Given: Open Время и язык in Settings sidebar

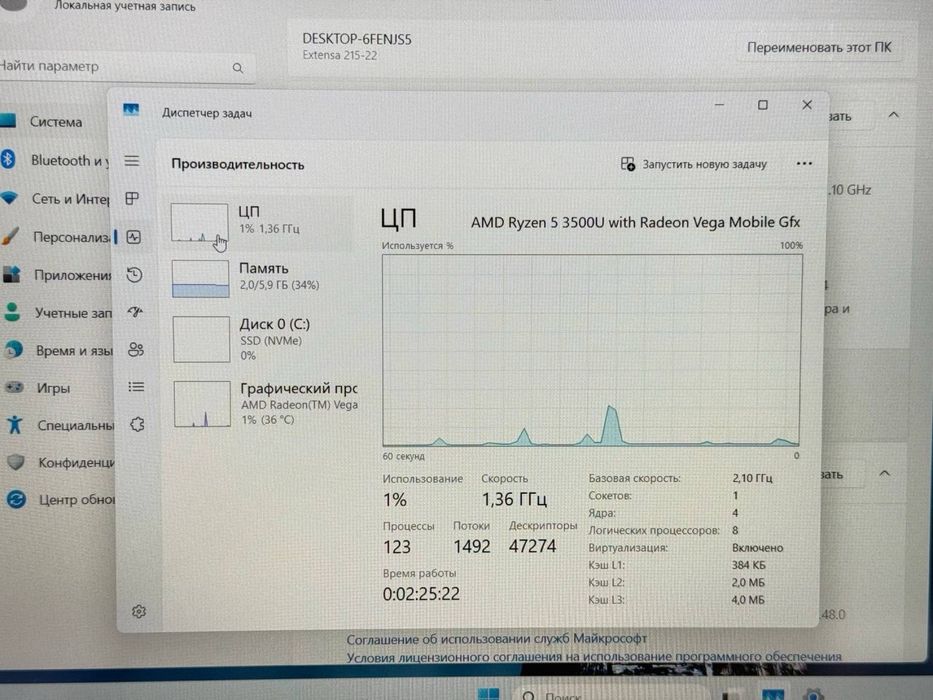Looking at the screenshot, I should (x=58, y=351).
